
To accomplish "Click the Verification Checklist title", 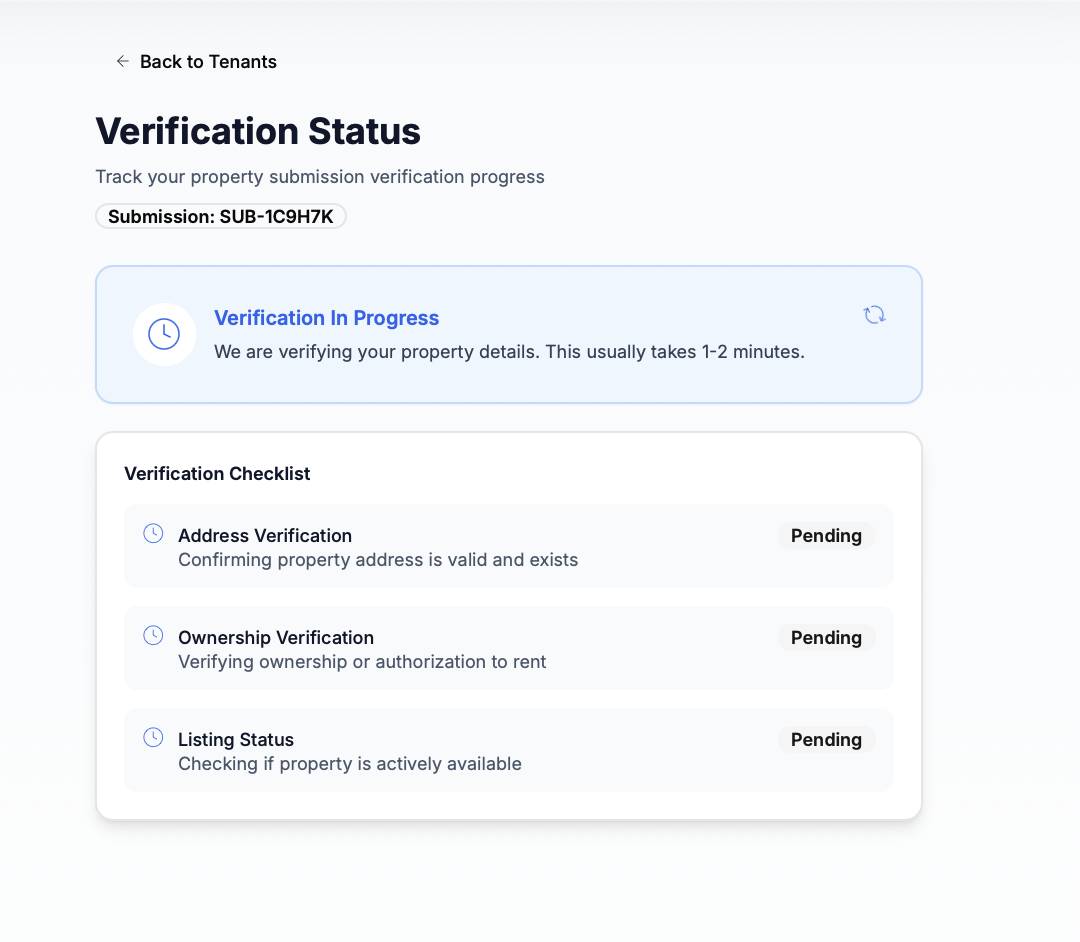I will pyautogui.click(x=217, y=474).
